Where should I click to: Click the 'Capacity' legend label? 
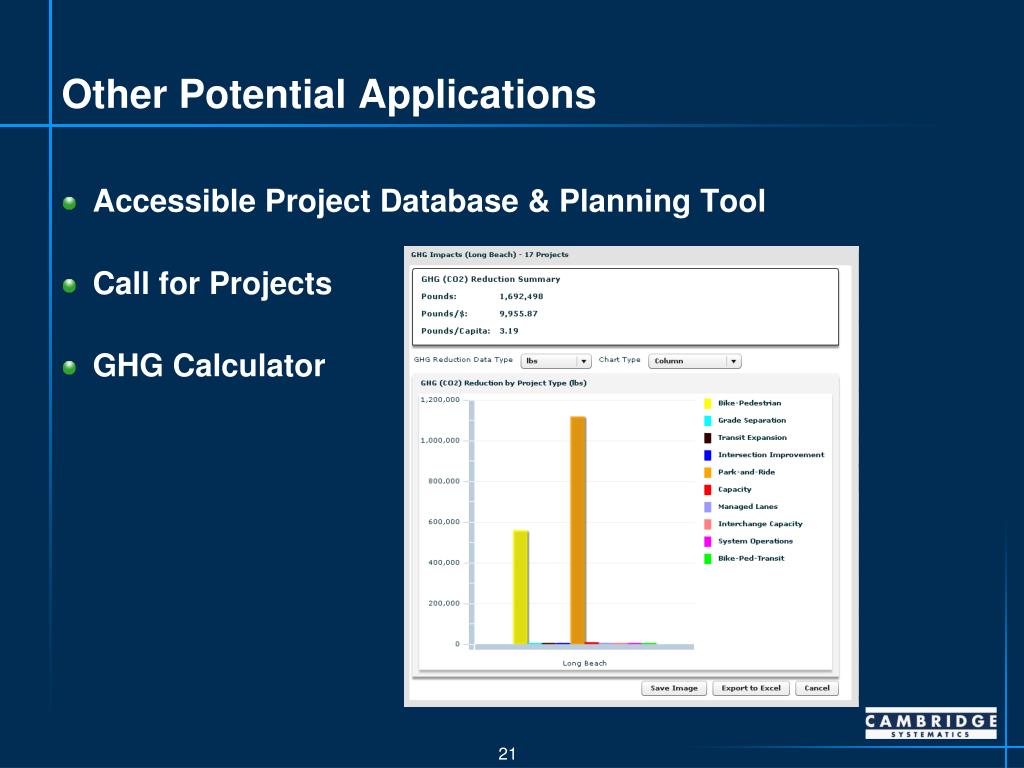click(x=735, y=489)
